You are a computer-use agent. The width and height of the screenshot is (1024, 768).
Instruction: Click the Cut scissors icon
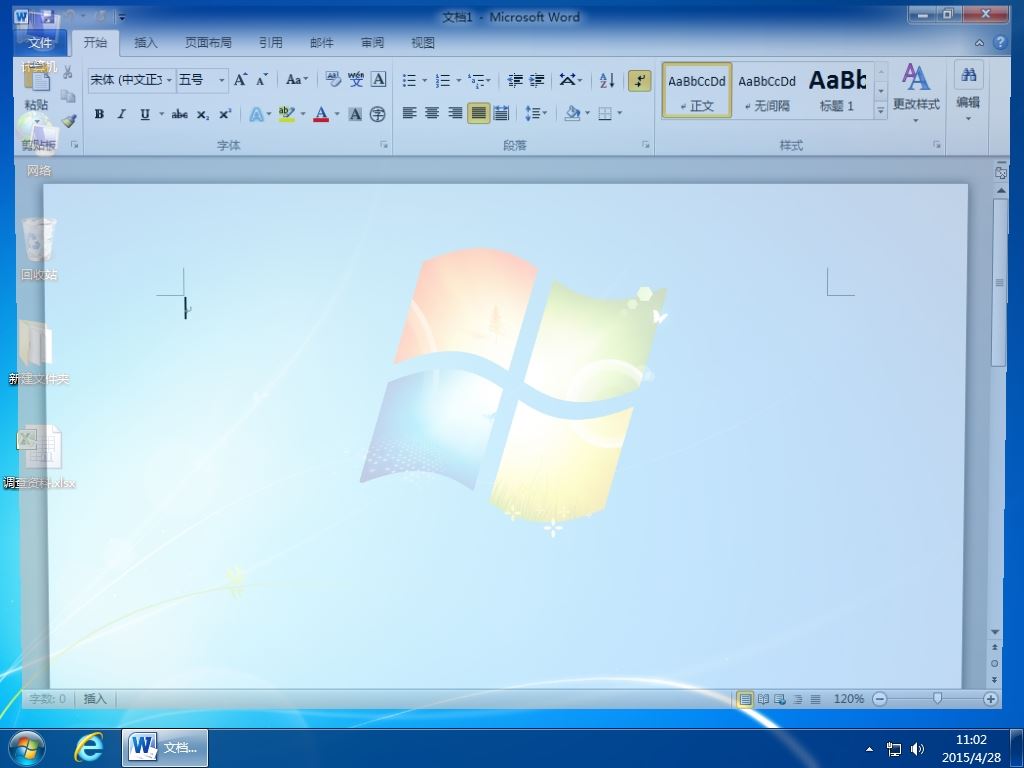coord(67,72)
